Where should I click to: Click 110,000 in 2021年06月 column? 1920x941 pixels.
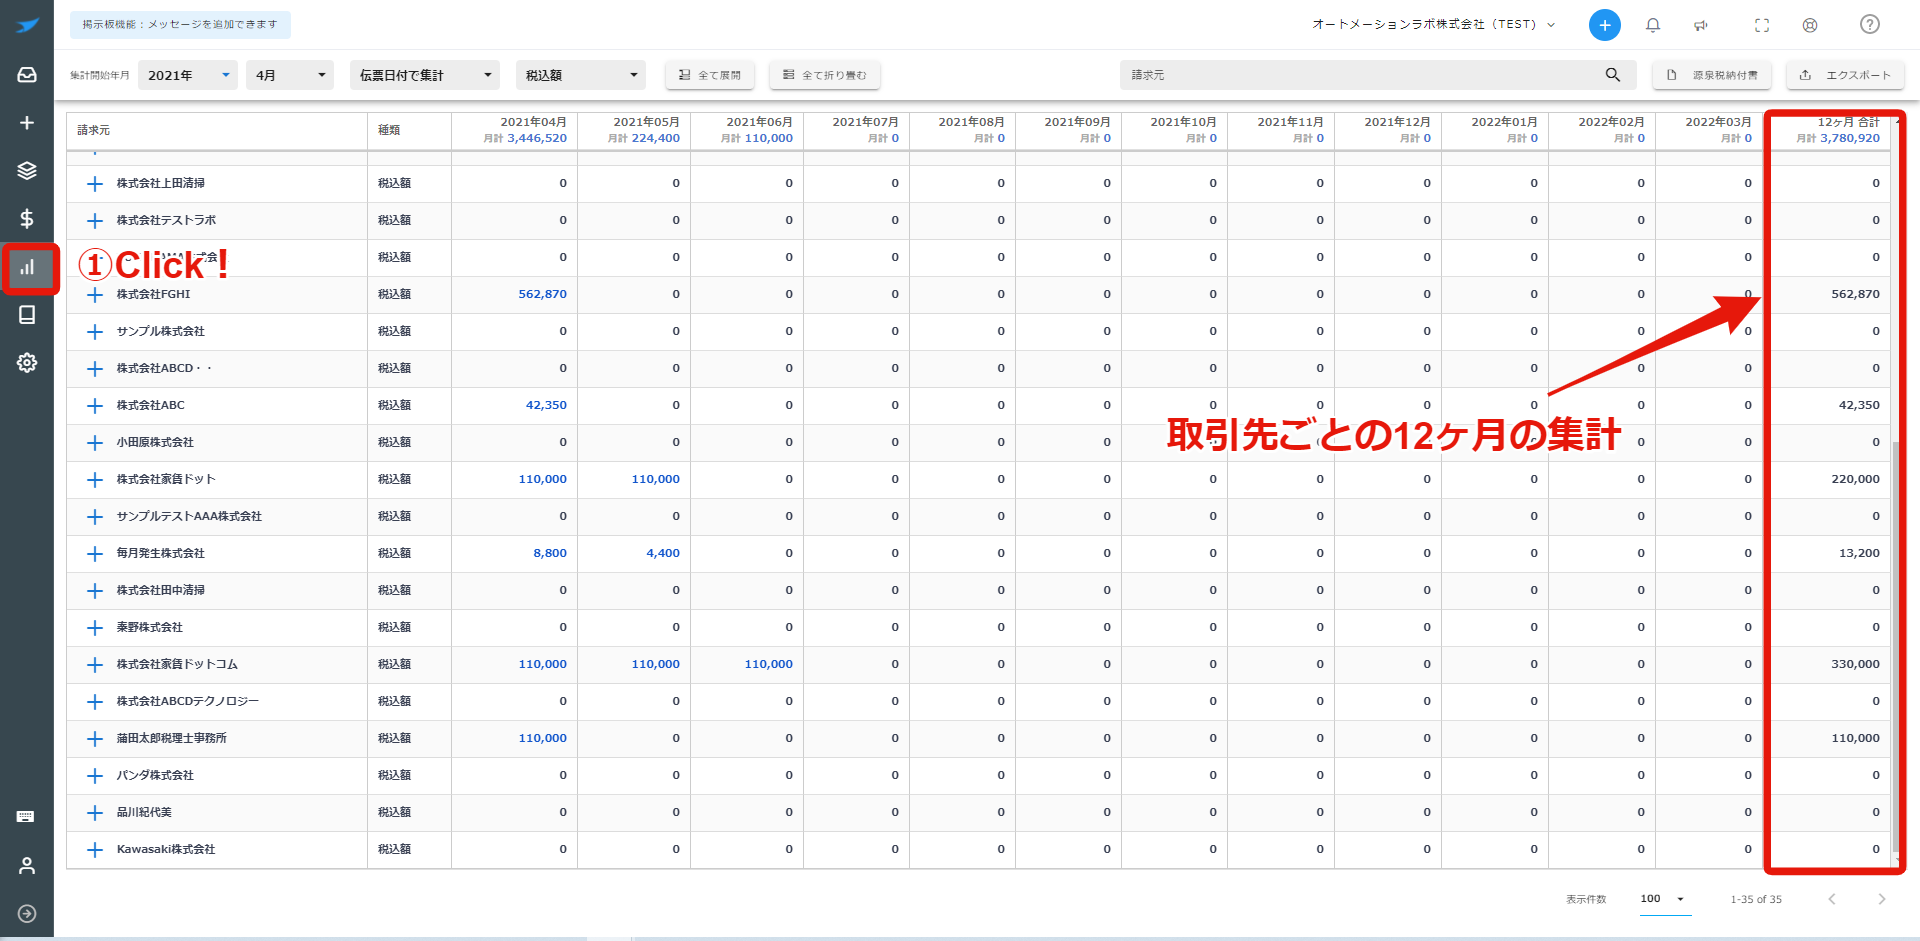[768, 664]
